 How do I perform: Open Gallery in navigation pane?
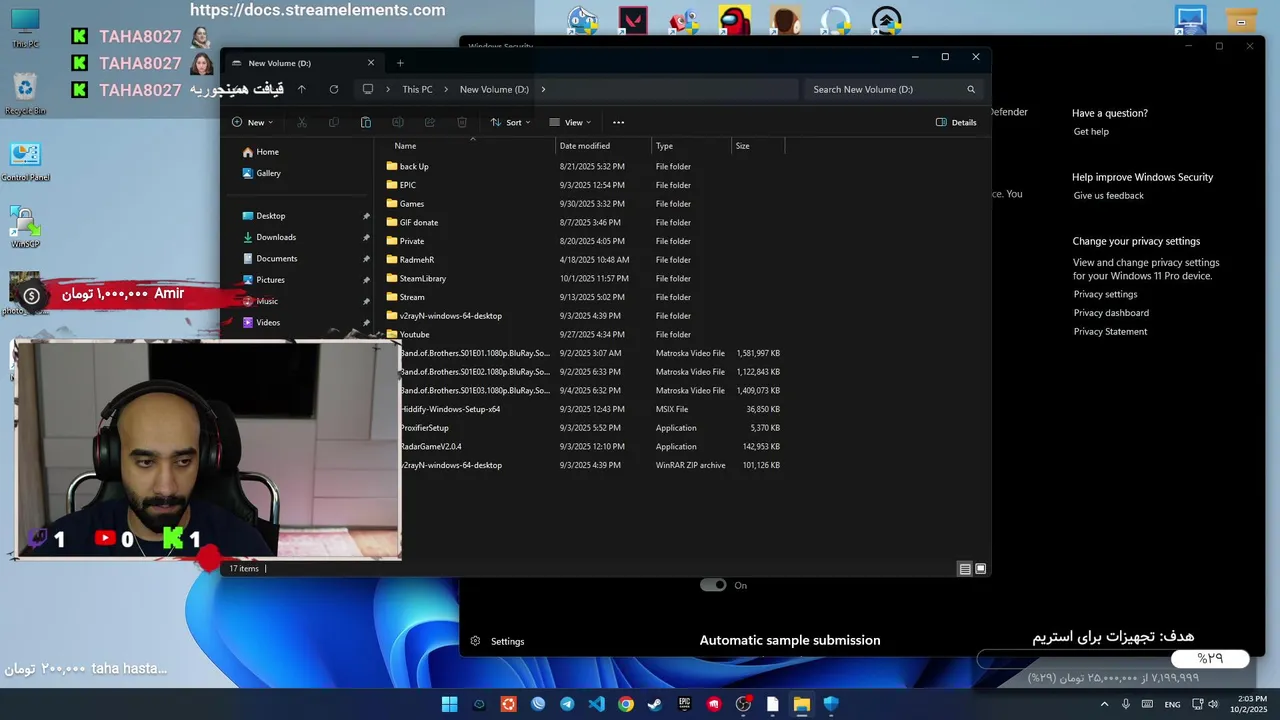point(268,173)
